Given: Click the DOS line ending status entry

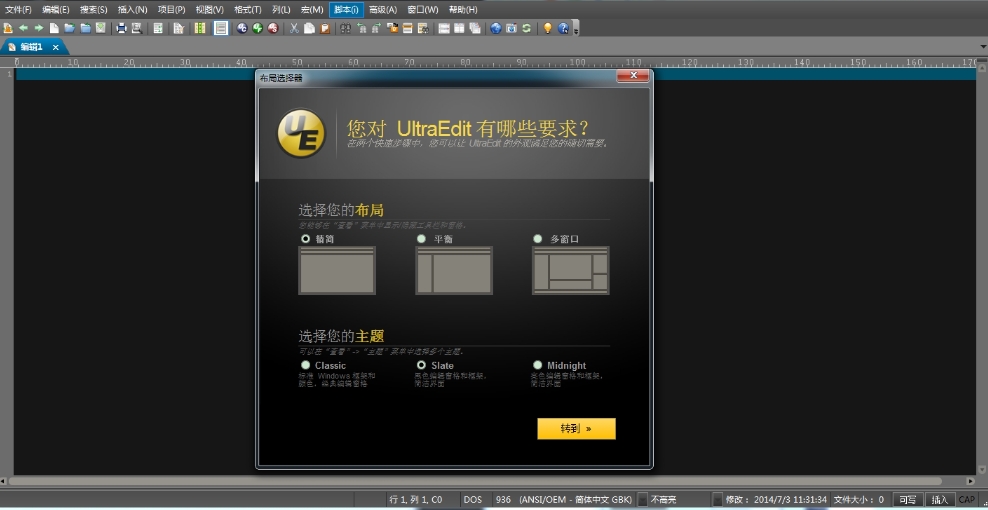Looking at the screenshot, I should click(473, 499).
